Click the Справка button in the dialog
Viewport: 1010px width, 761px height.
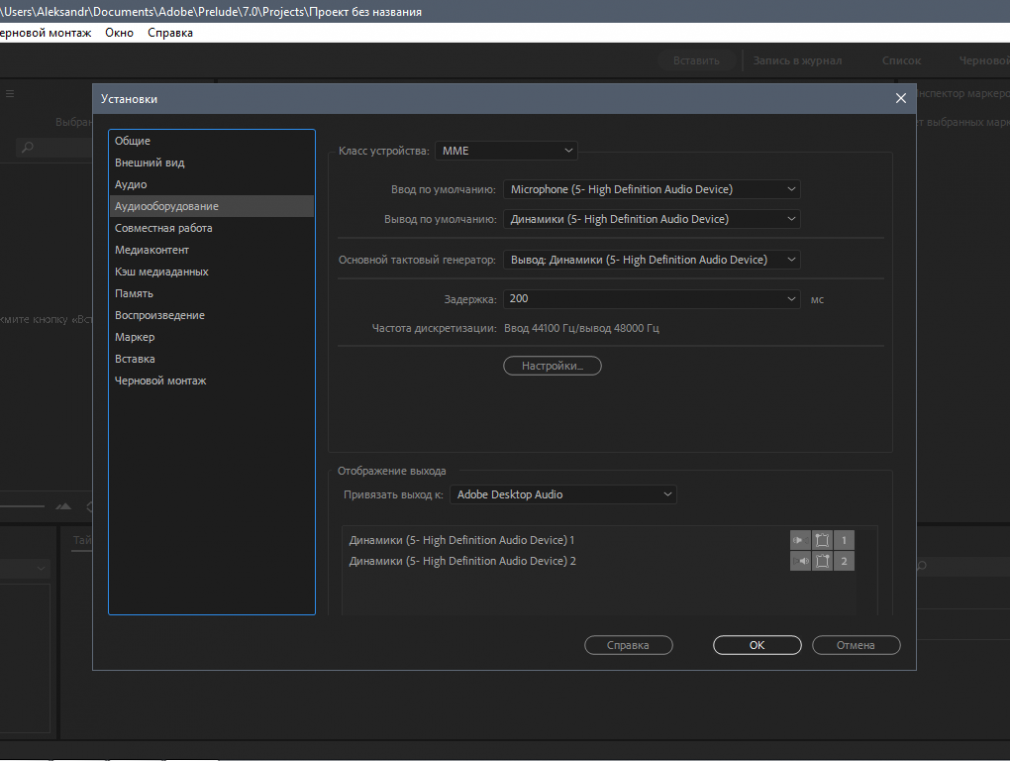point(628,645)
